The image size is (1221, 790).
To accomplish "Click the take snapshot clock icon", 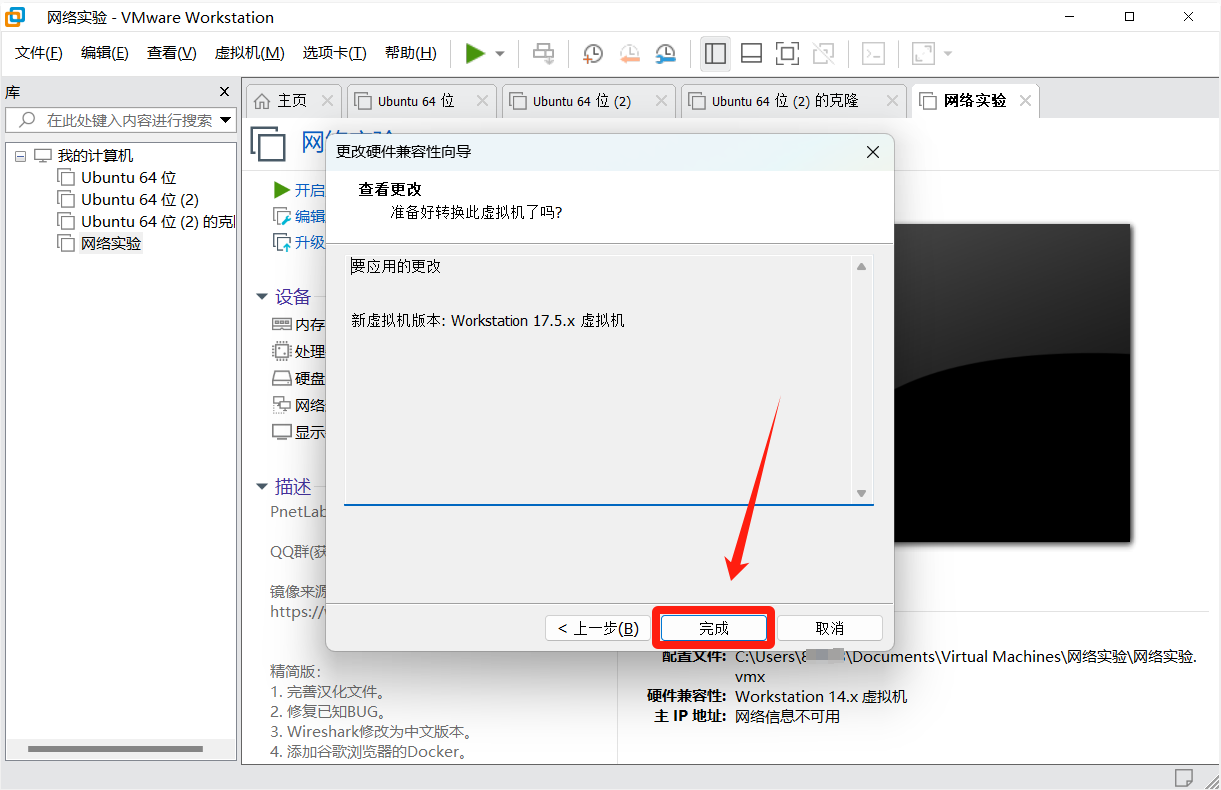I will [x=593, y=54].
